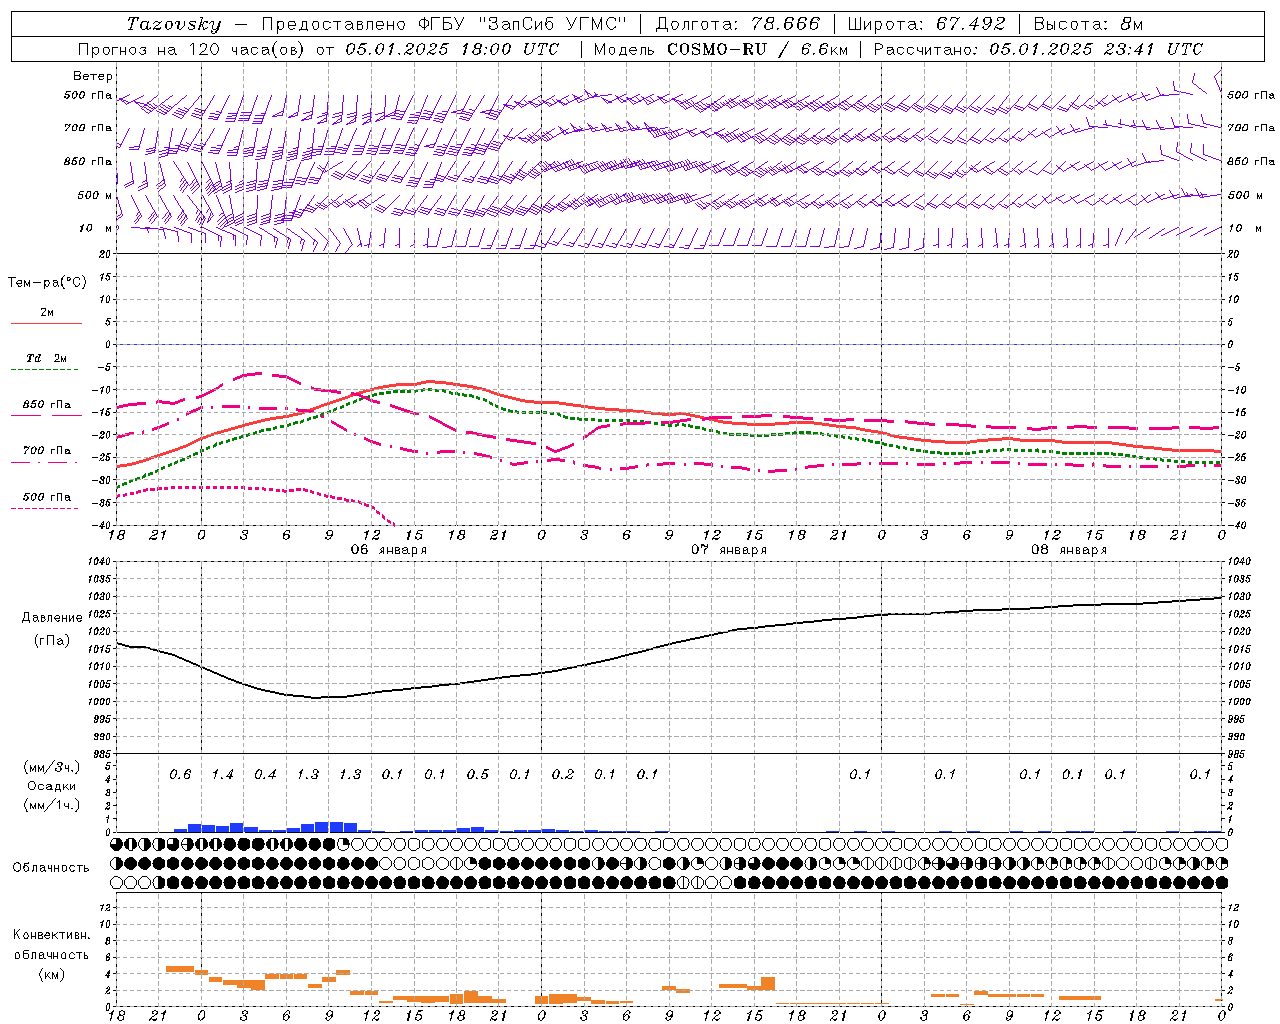Screen dimensions: 1280x1024
Task: Click the 'Ветер' wind panel label
Action: [93, 76]
